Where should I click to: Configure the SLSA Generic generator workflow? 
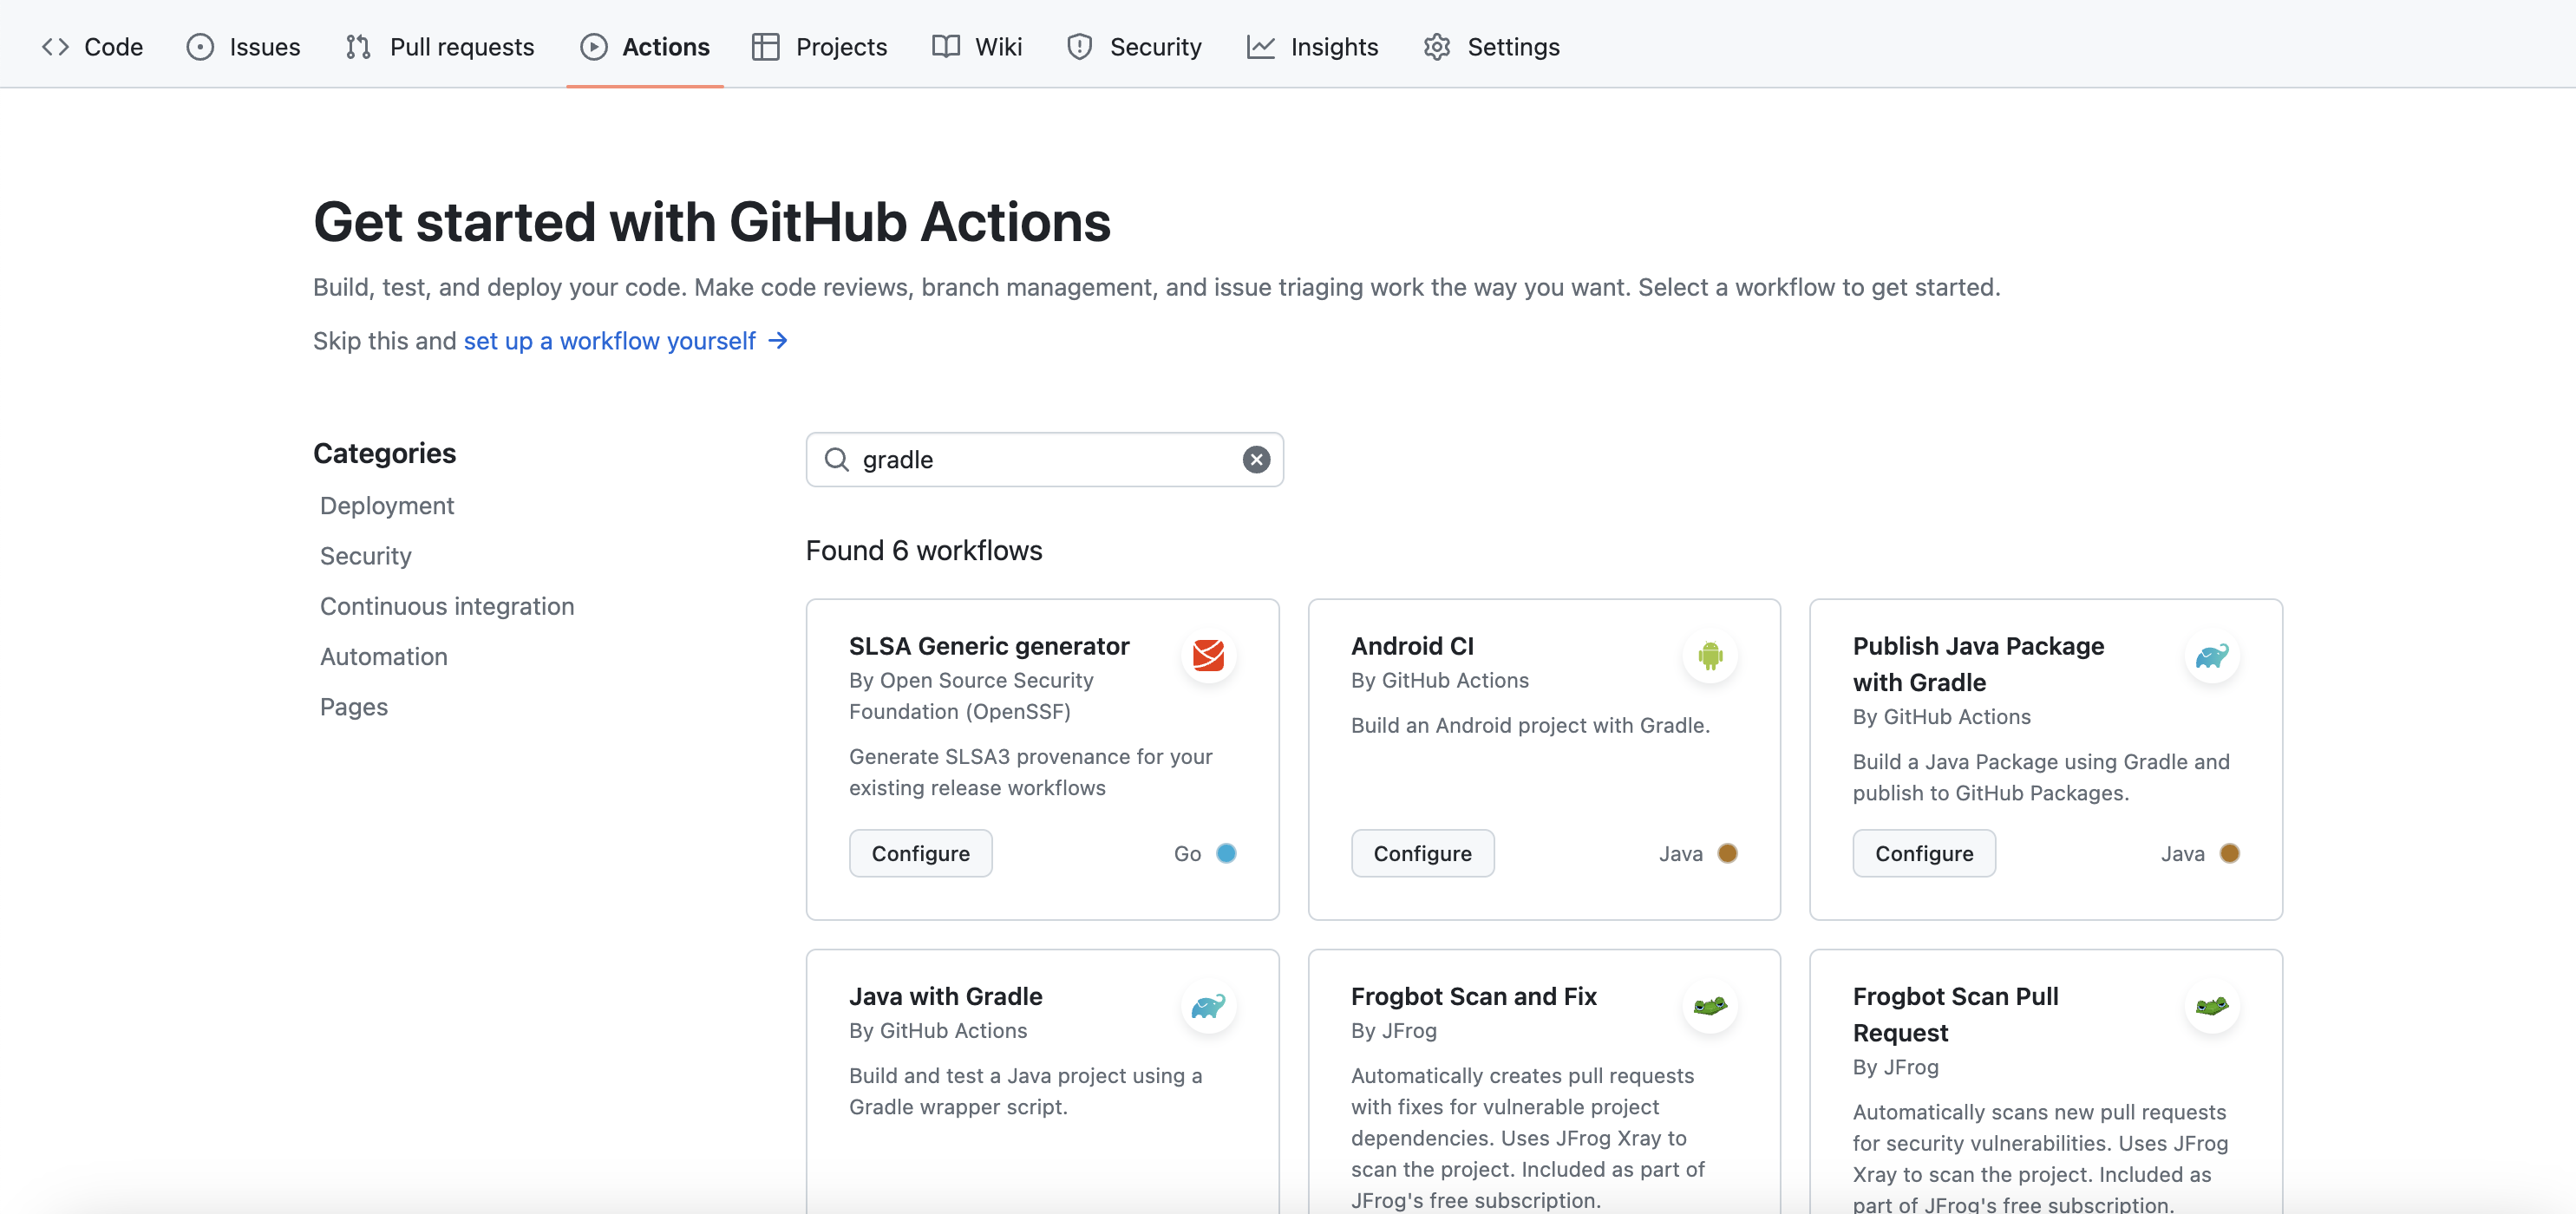click(920, 853)
